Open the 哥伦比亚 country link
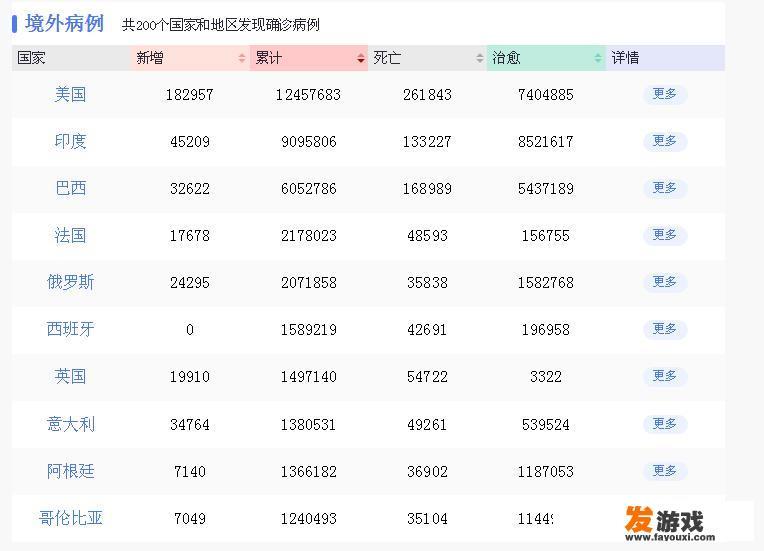This screenshot has width=764, height=551. tap(71, 518)
